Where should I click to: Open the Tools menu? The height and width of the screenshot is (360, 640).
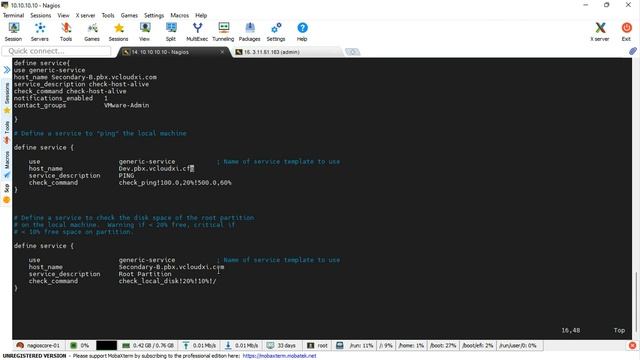point(108,15)
